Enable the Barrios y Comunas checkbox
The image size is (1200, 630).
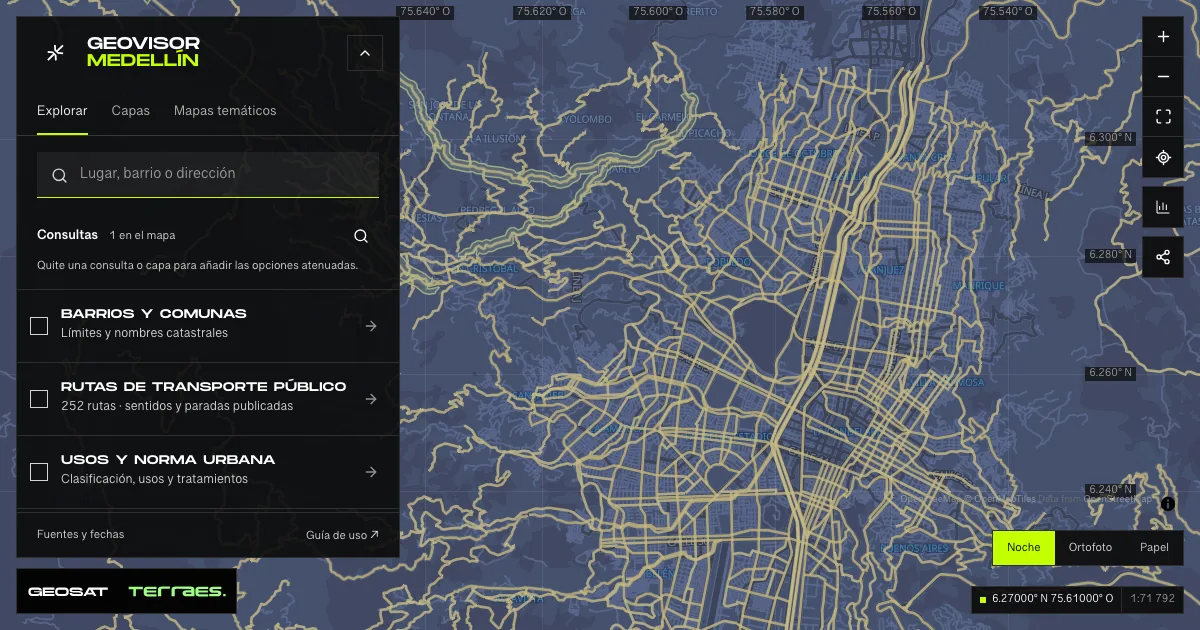pos(39,326)
